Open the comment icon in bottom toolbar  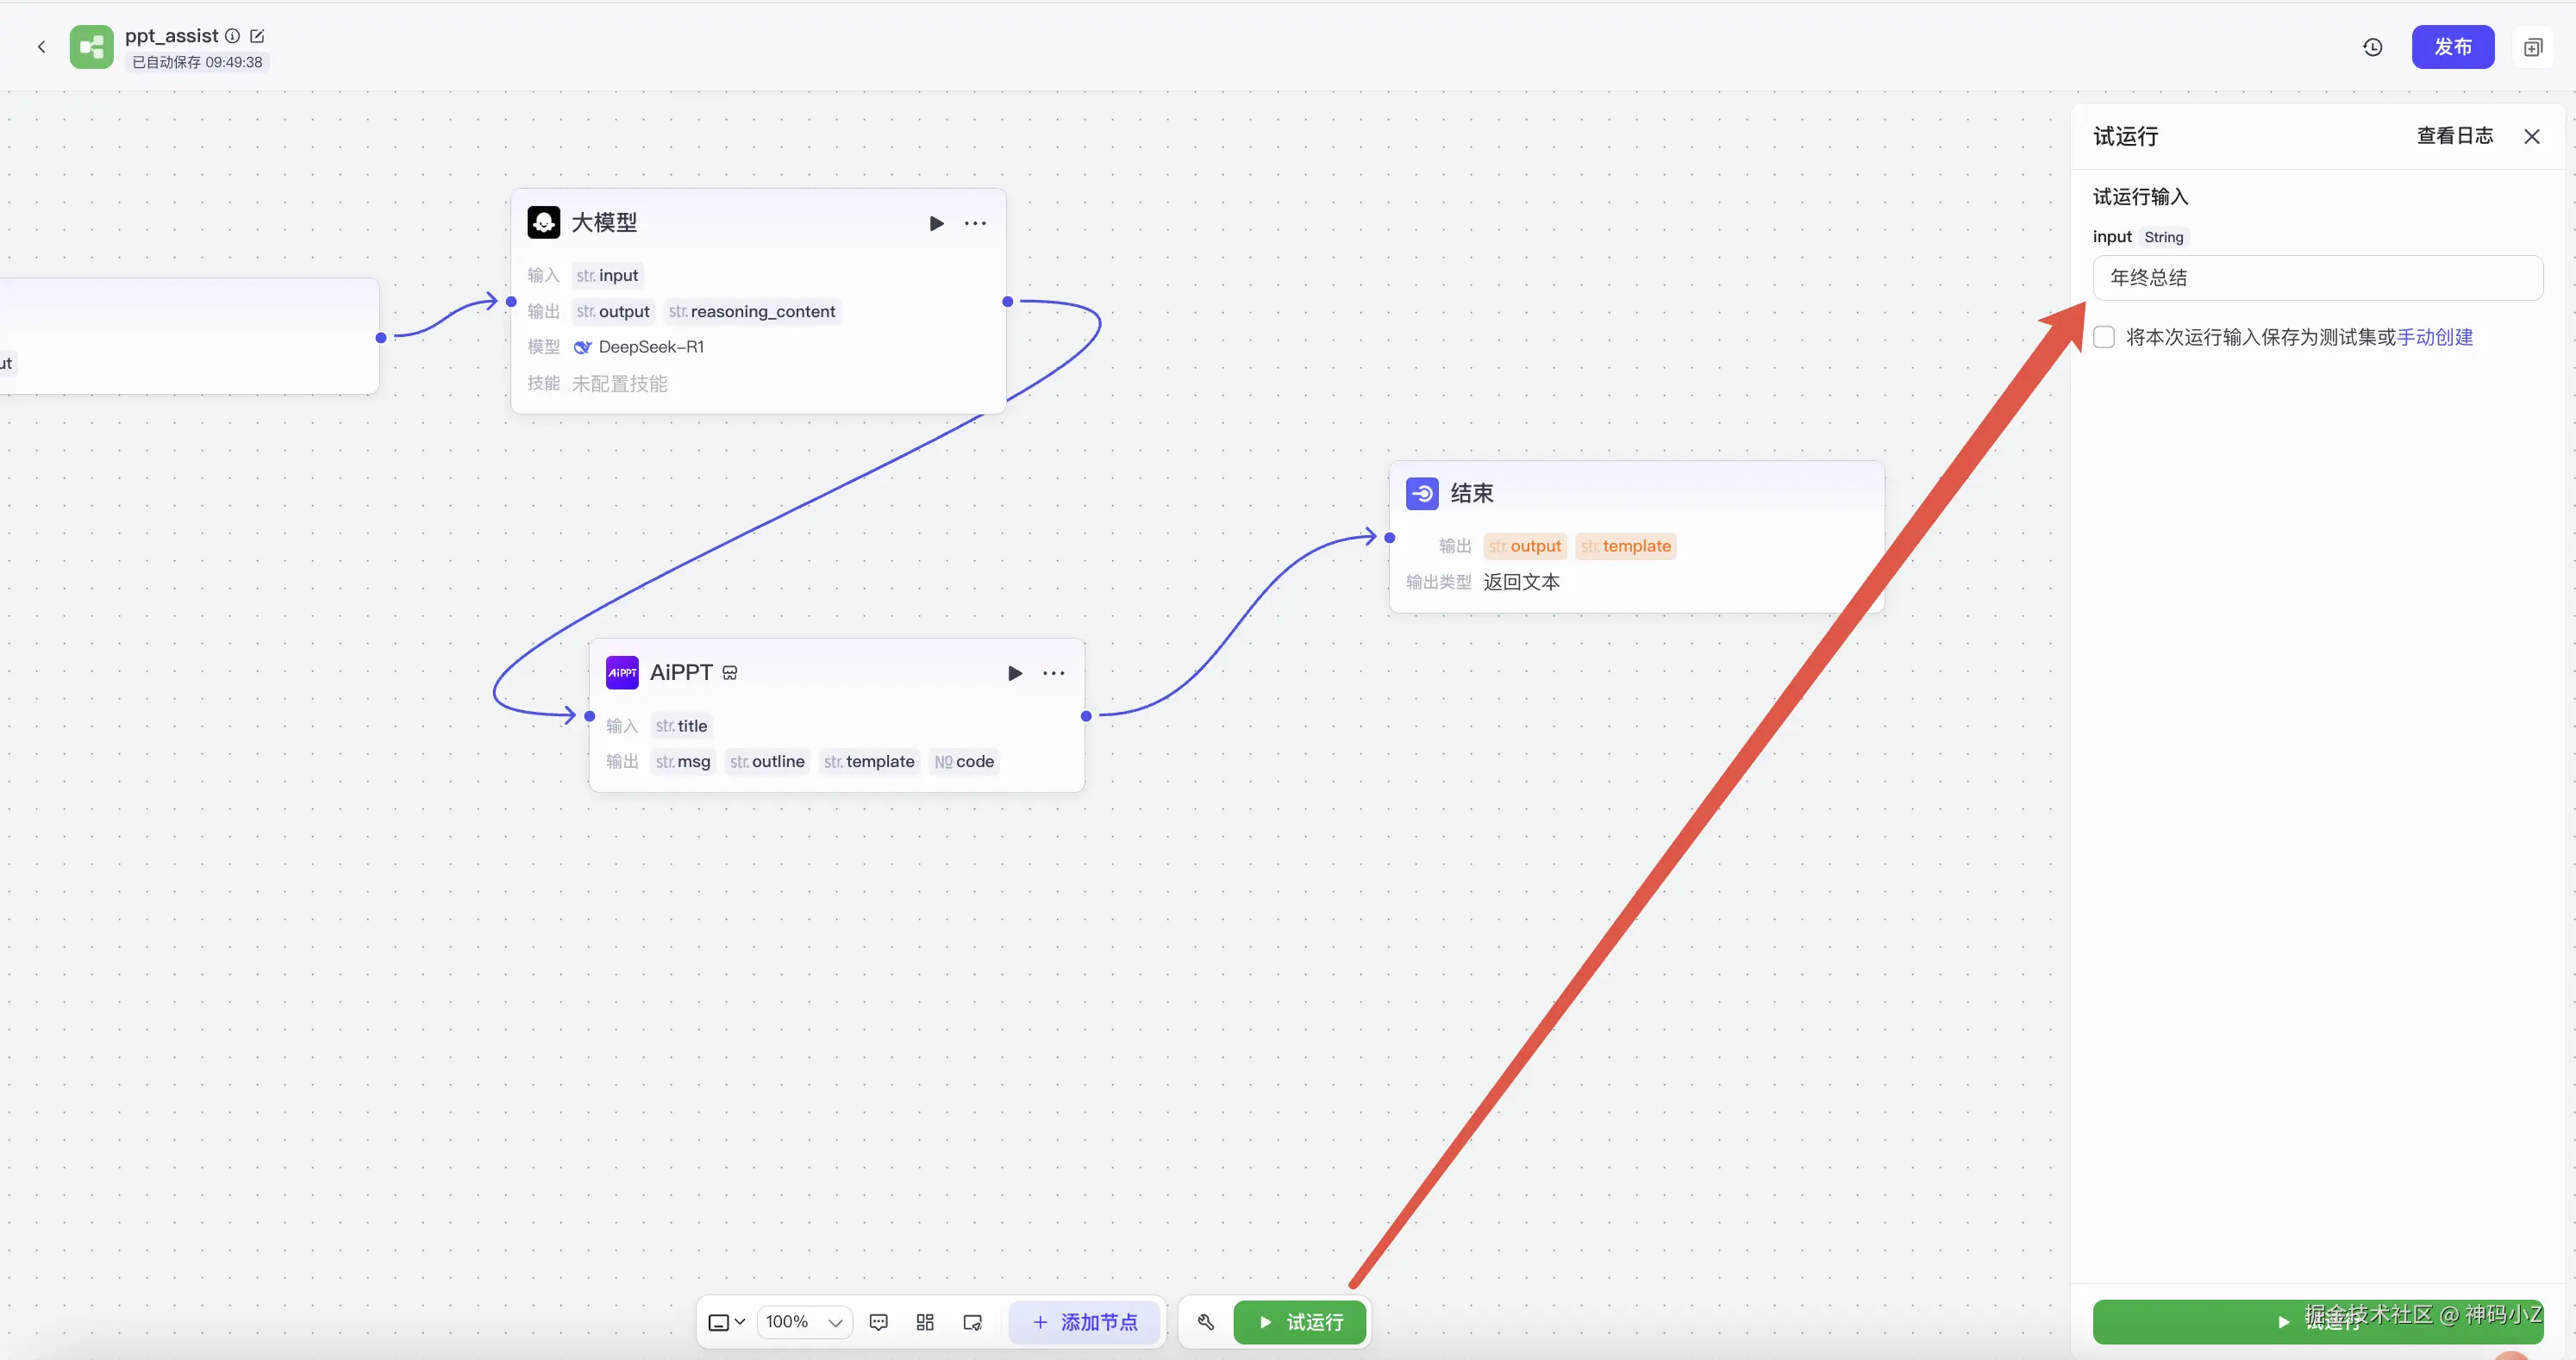click(x=878, y=1322)
